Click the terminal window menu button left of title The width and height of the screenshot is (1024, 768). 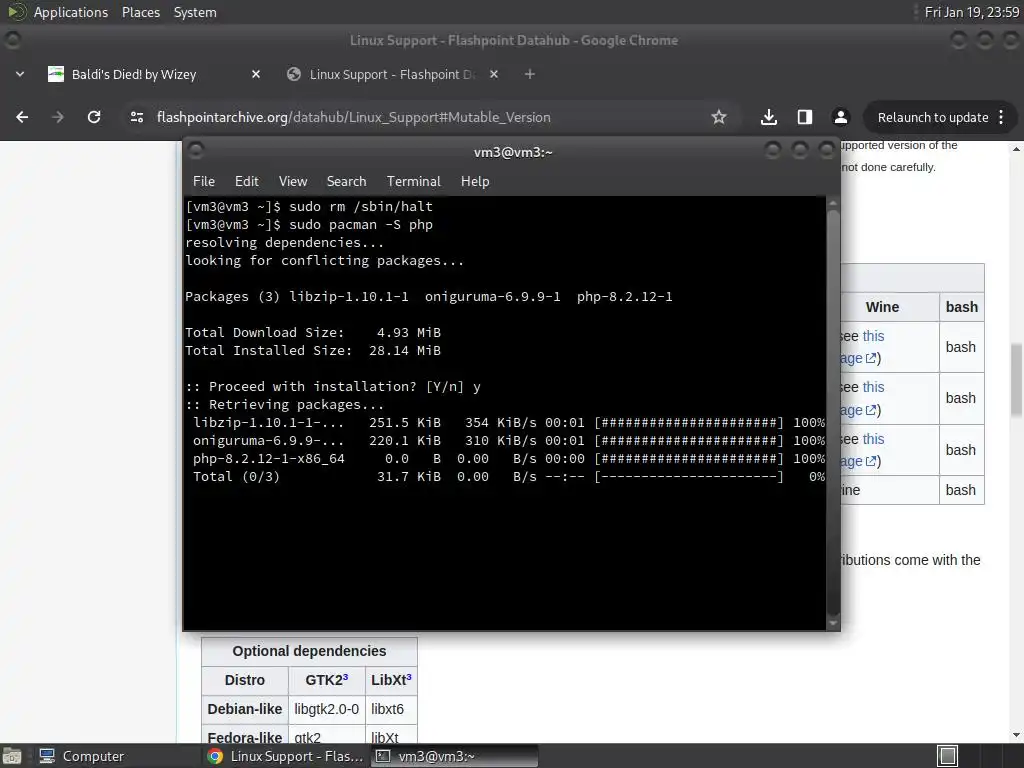(x=195, y=151)
